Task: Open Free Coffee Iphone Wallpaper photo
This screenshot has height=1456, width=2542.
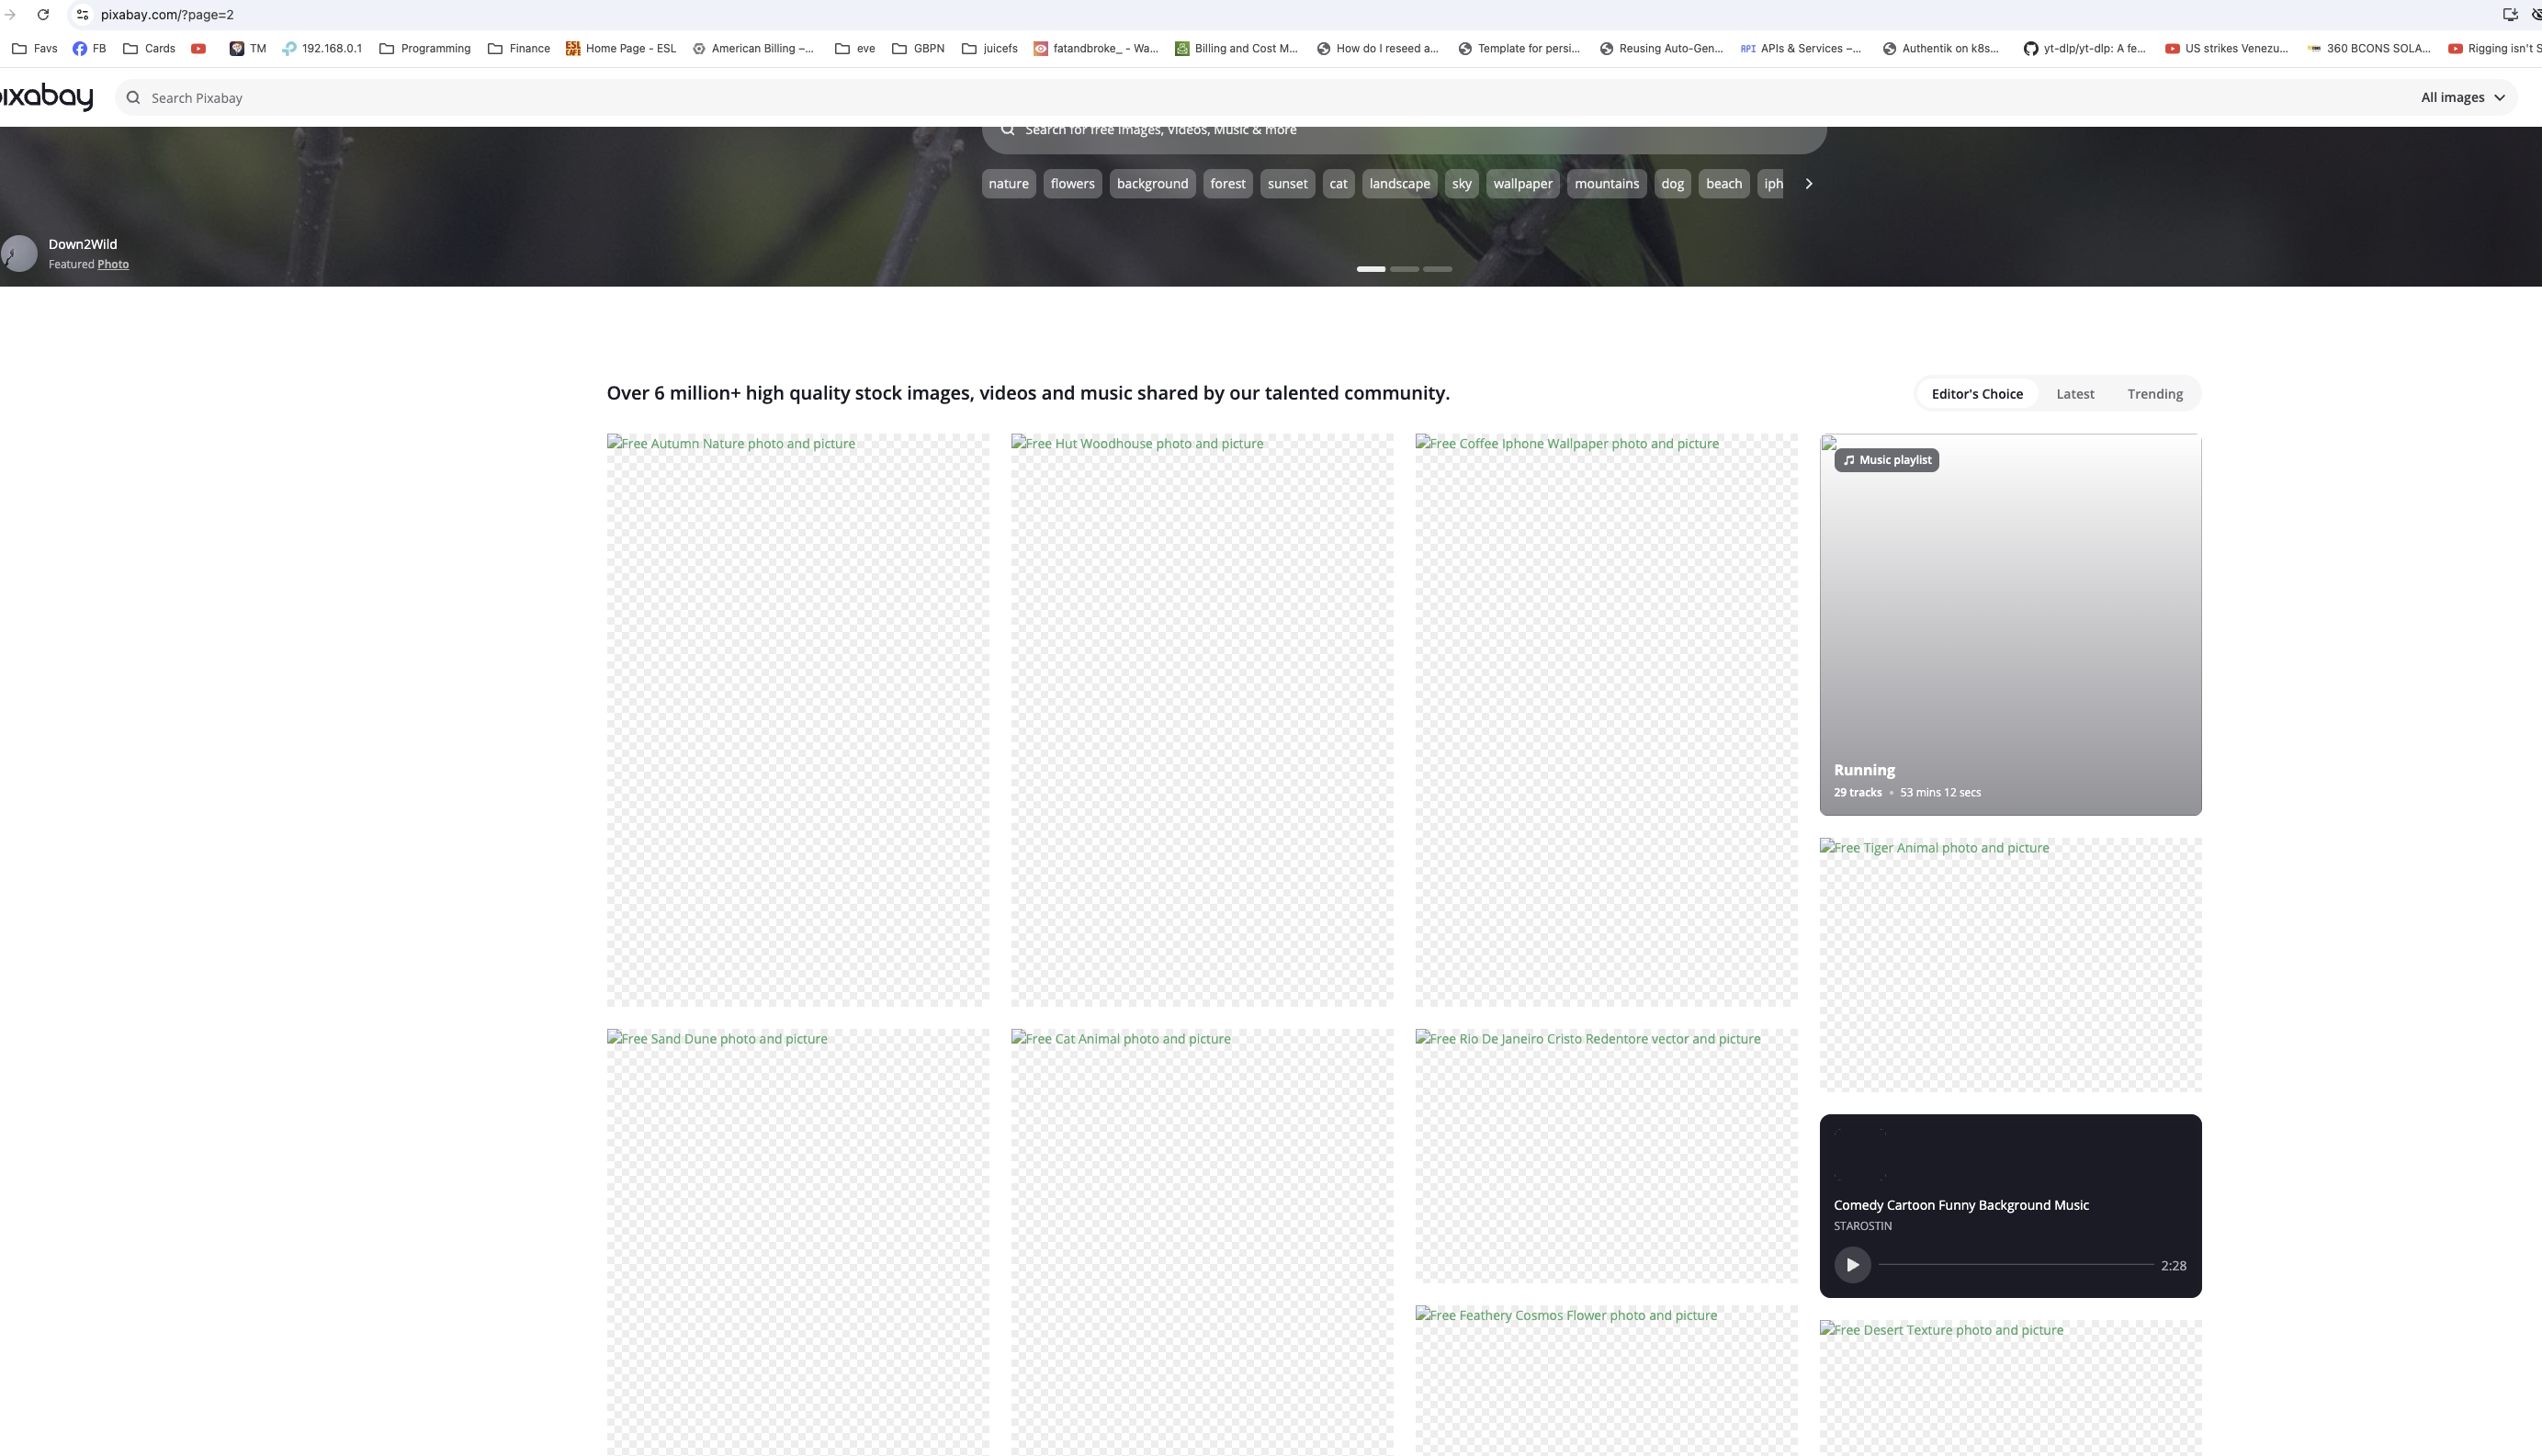Action: 1606,720
